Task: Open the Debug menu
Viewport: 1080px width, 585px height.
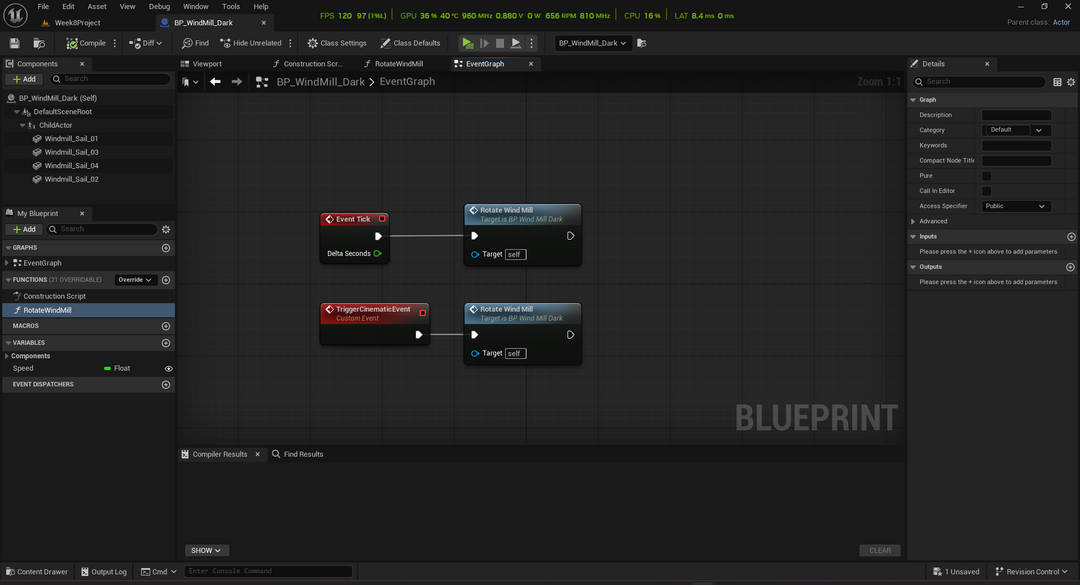Action: click(x=159, y=6)
